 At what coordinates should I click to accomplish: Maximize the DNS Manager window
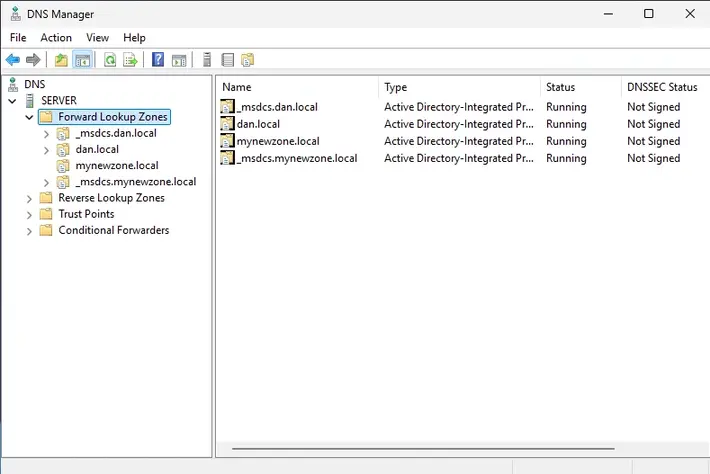(648, 14)
